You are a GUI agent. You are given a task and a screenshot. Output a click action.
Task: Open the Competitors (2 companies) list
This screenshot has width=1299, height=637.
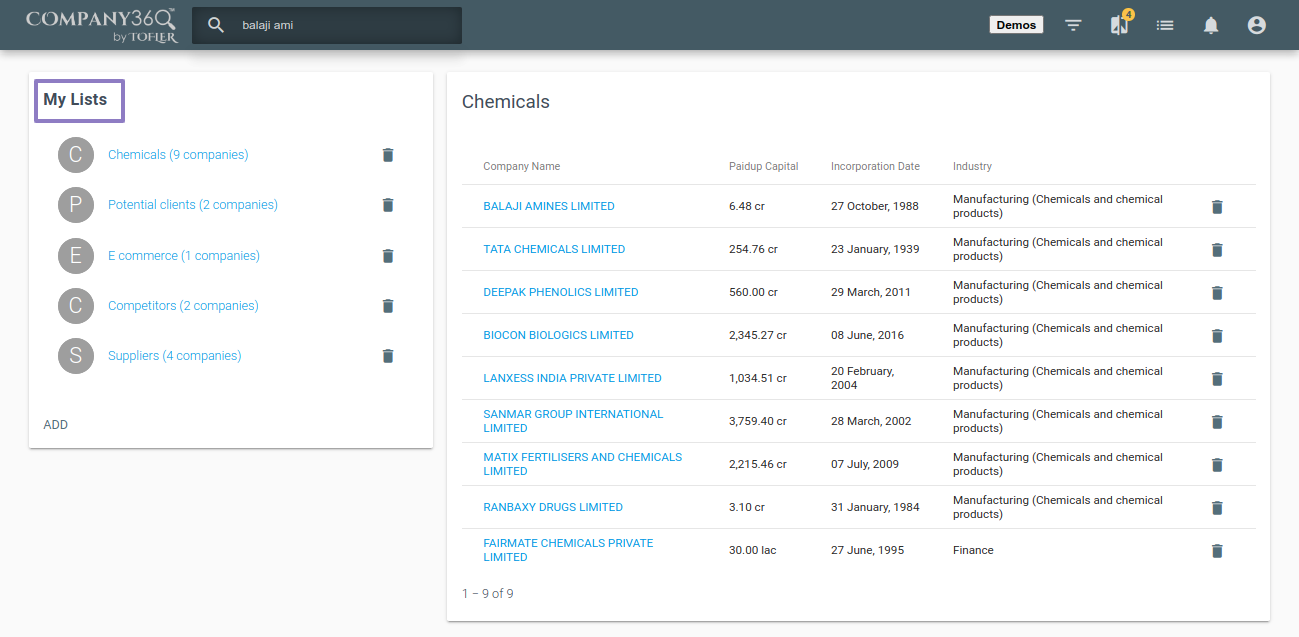[x=183, y=306]
